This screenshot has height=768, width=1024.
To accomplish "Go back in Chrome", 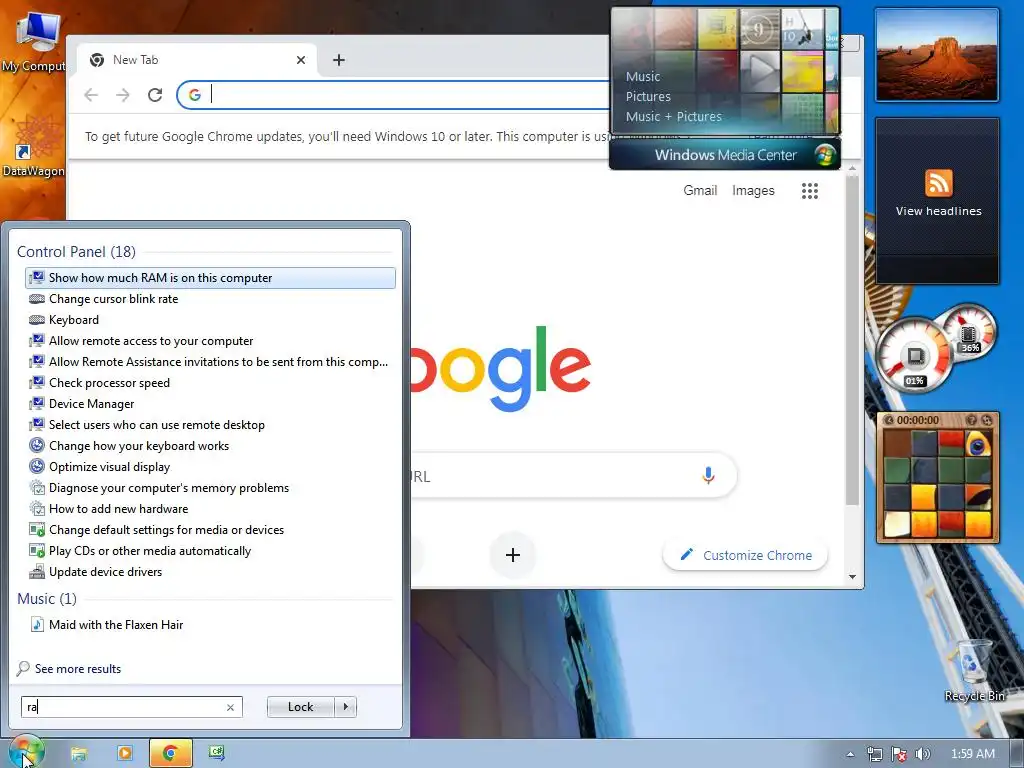I will pos(91,95).
